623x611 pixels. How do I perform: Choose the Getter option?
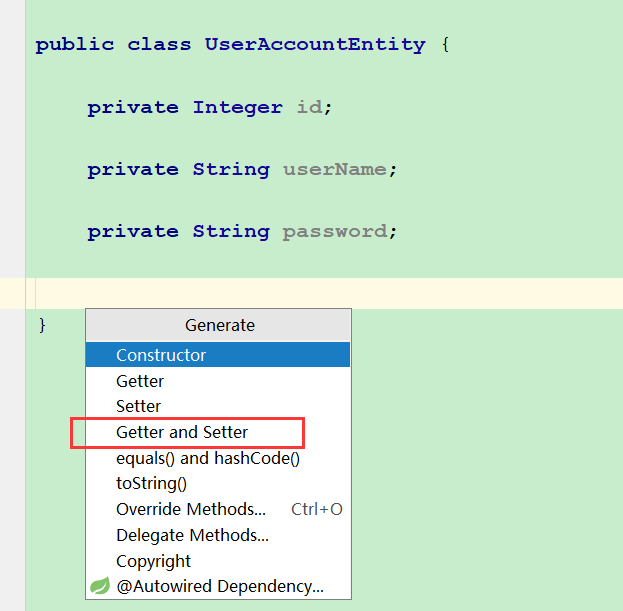point(218,381)
